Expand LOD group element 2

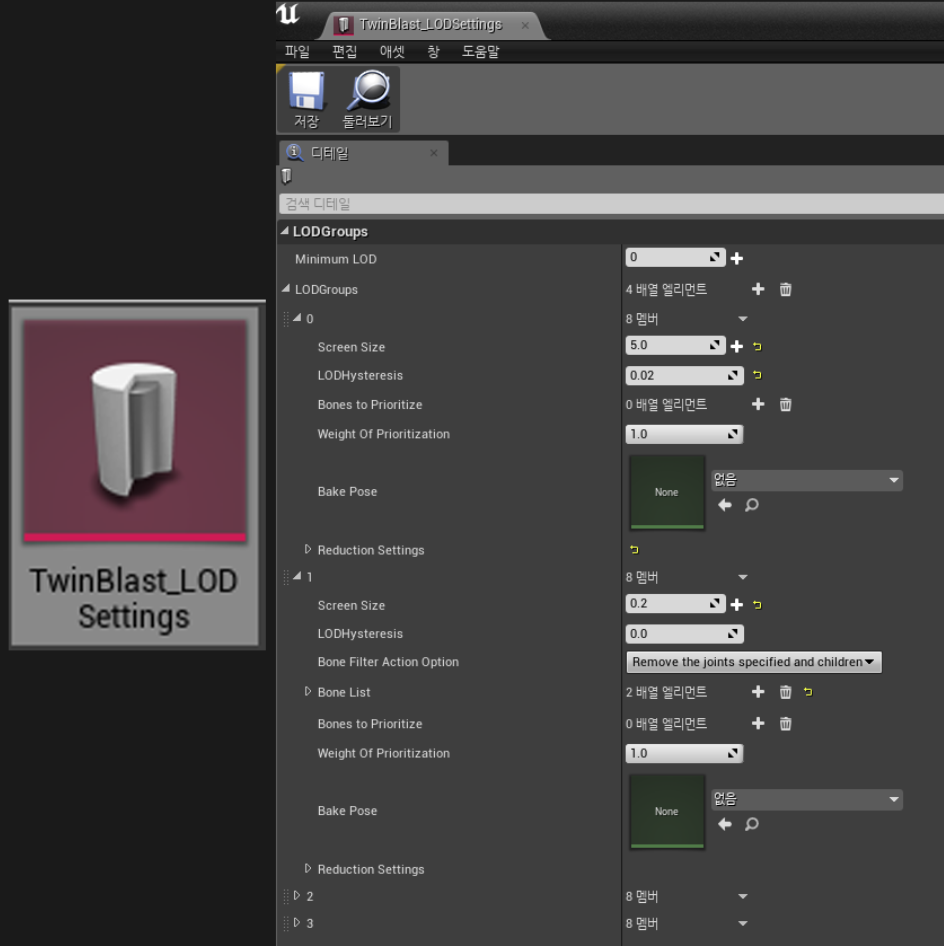(x=297, y=895)
